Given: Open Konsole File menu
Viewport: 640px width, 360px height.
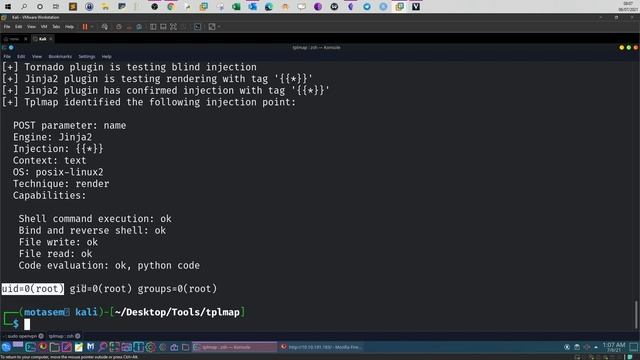Looking at the screenshot, I should point(7,56).
